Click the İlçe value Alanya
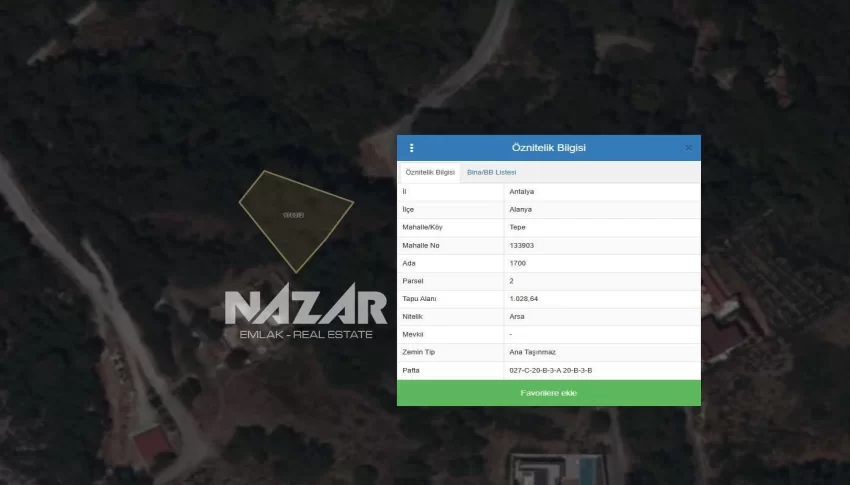Screen dimensions: 850x485 coord(521,209)
